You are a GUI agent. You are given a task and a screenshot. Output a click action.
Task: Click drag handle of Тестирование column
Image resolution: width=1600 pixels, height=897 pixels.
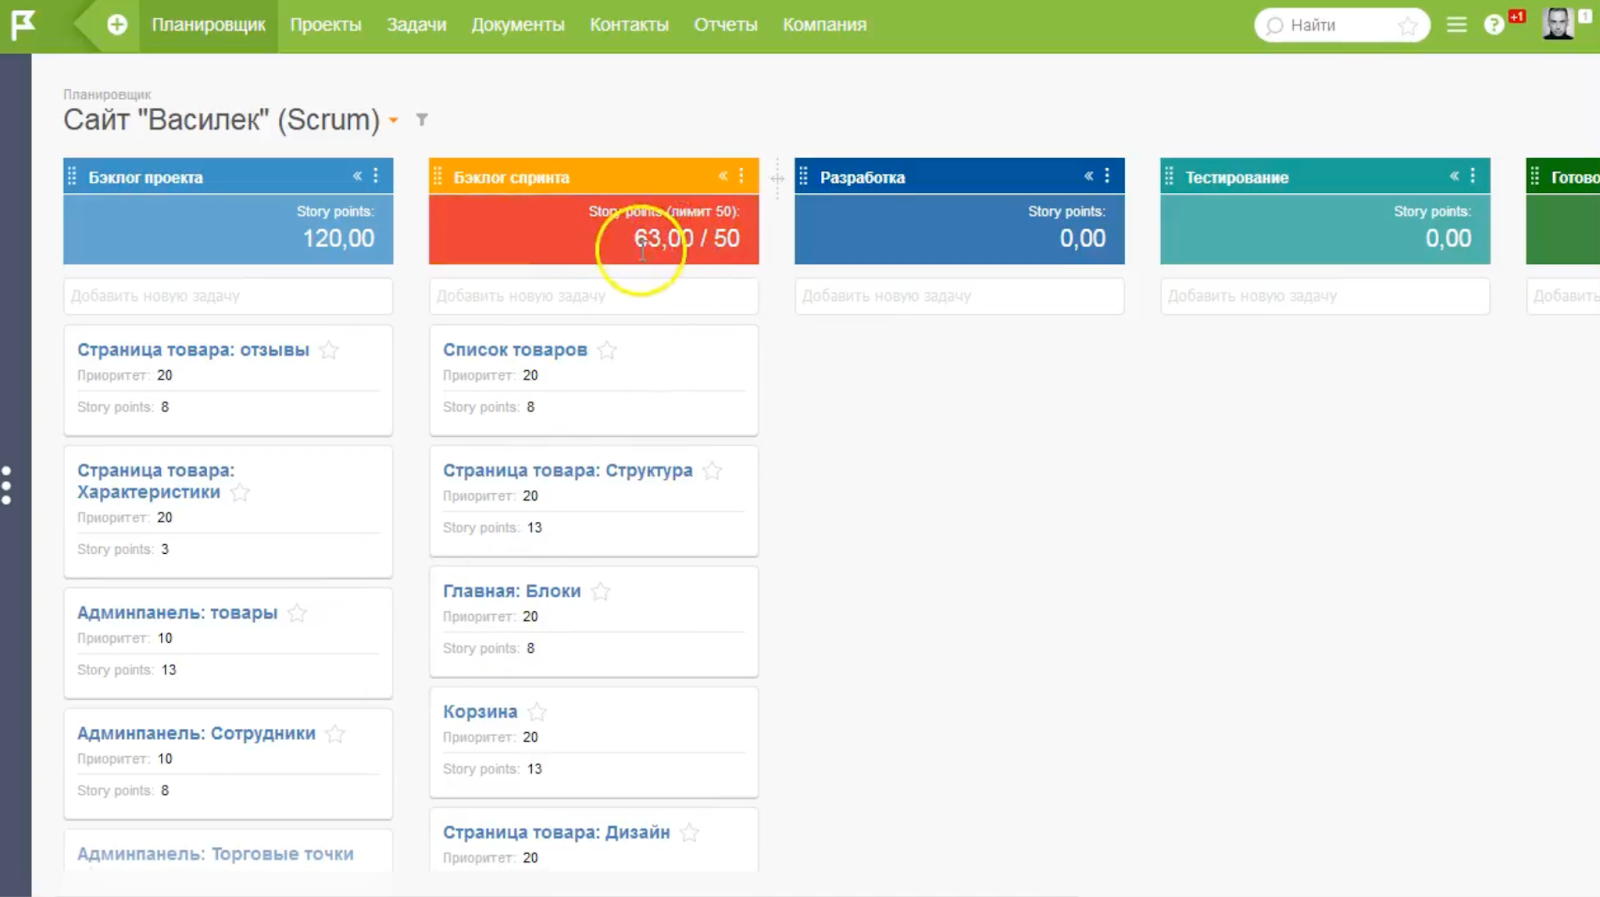coord(1169,177)
